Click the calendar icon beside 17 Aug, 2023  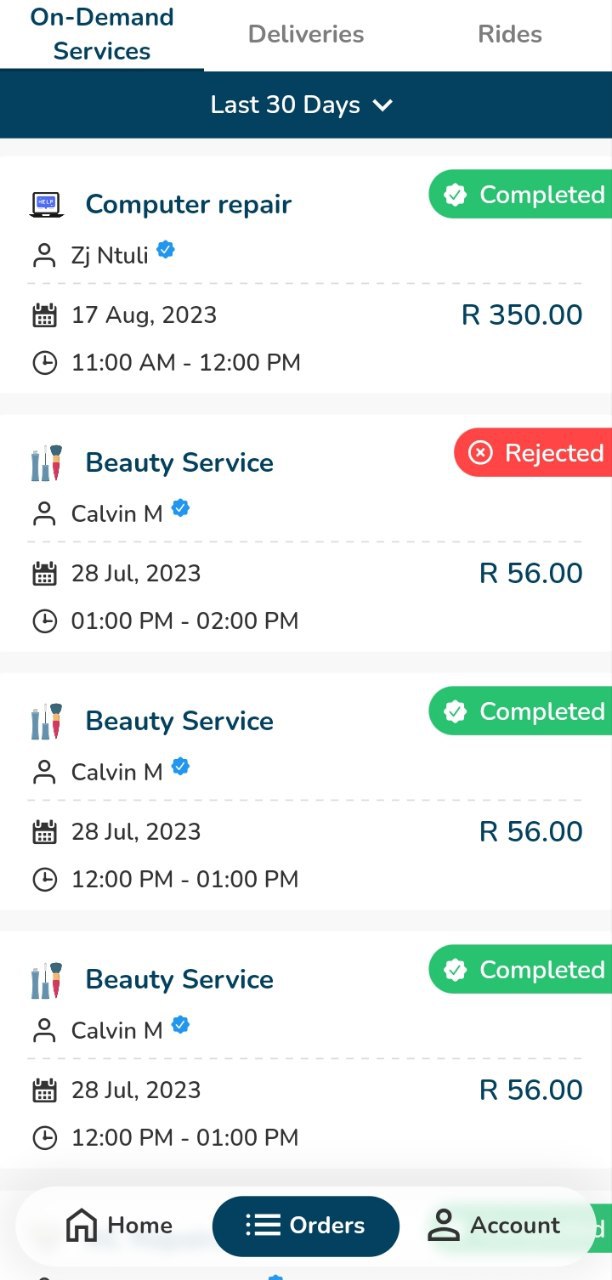(44, 316)
